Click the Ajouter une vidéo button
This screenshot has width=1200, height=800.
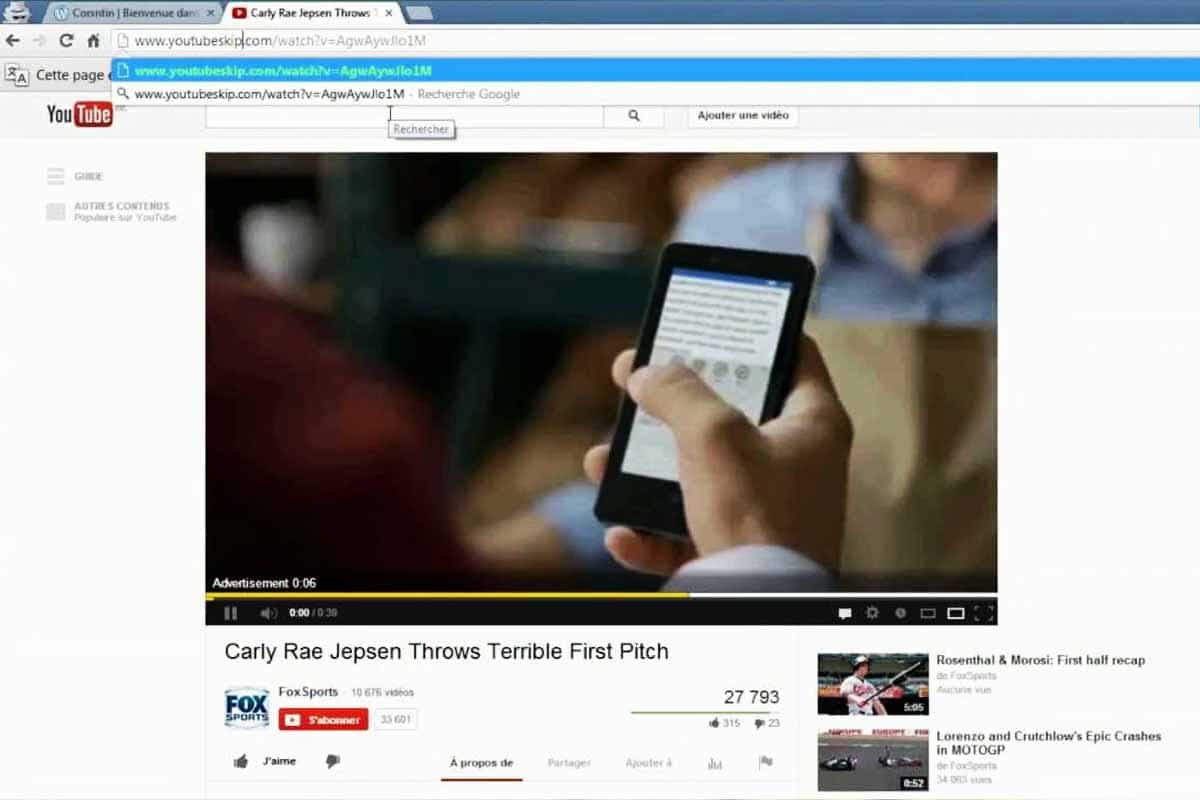[743, 115]
